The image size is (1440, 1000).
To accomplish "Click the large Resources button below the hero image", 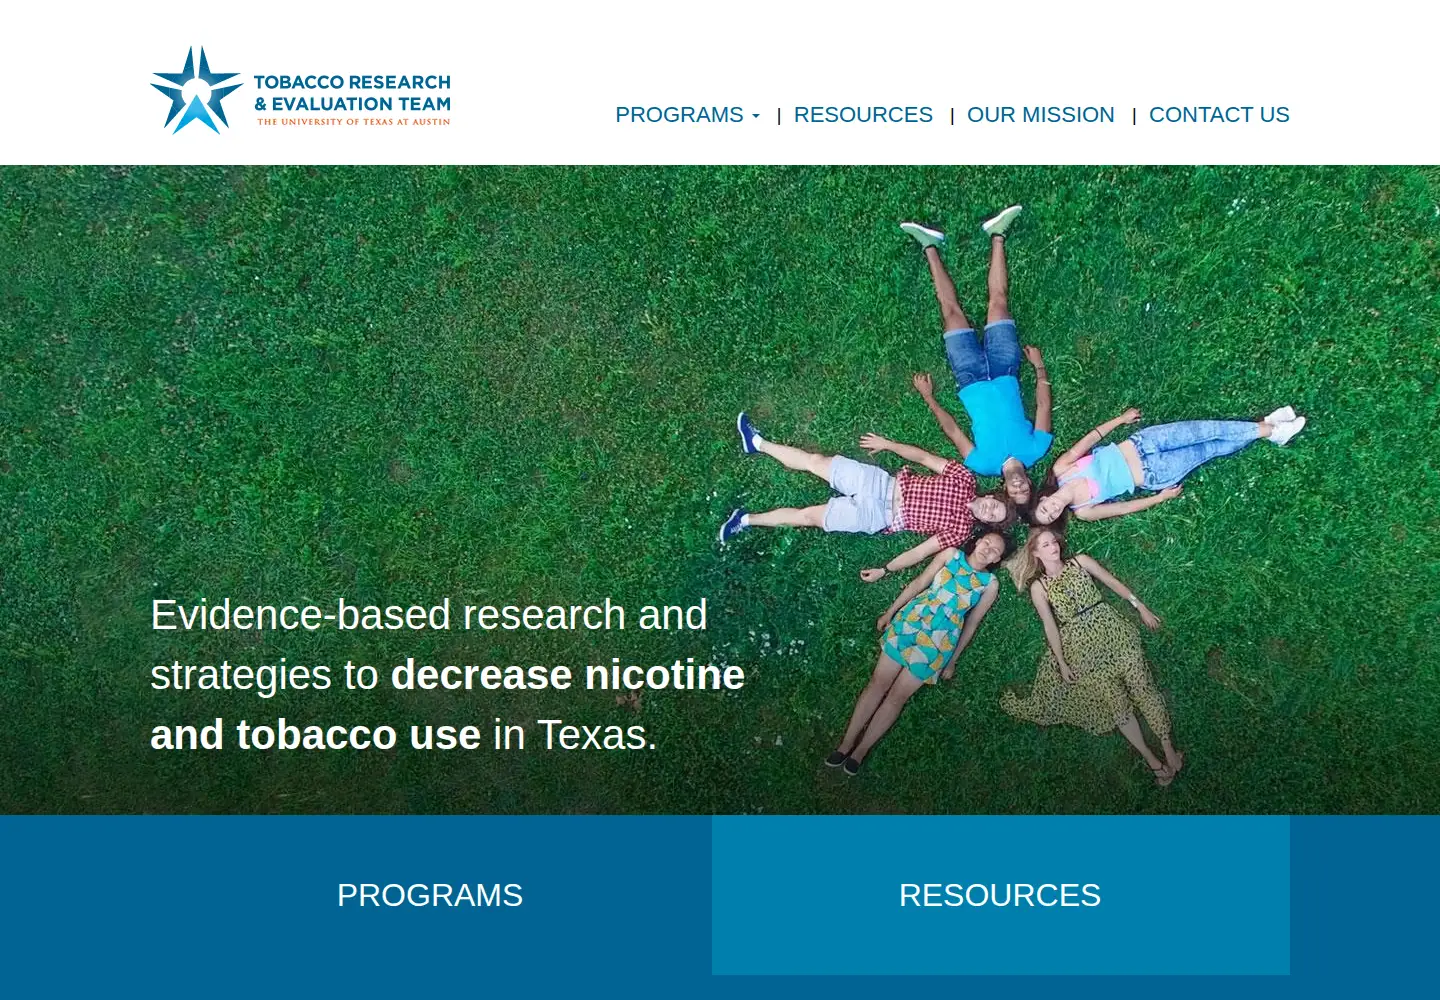I will pos(1000,895).
